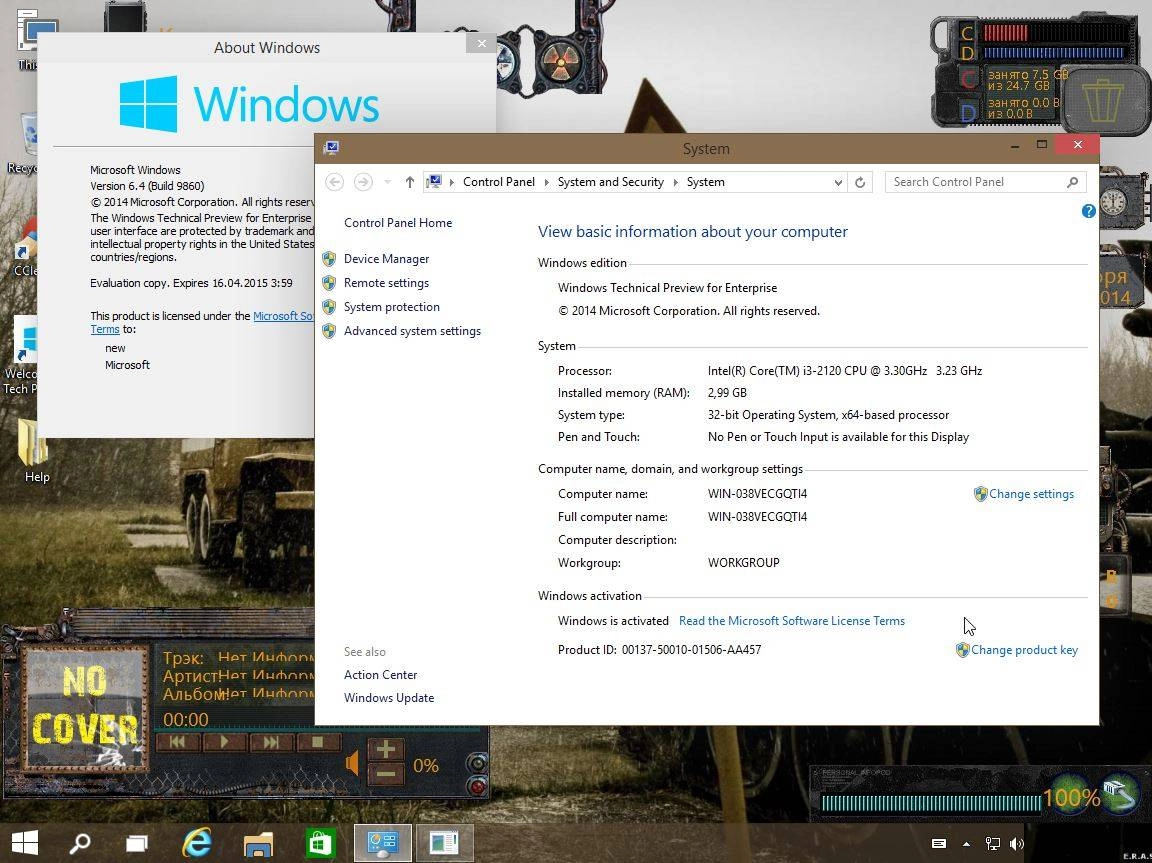Screen dimensions: 1152x863
Task: Minimize the System window
Action: [x=1015, y=145]
